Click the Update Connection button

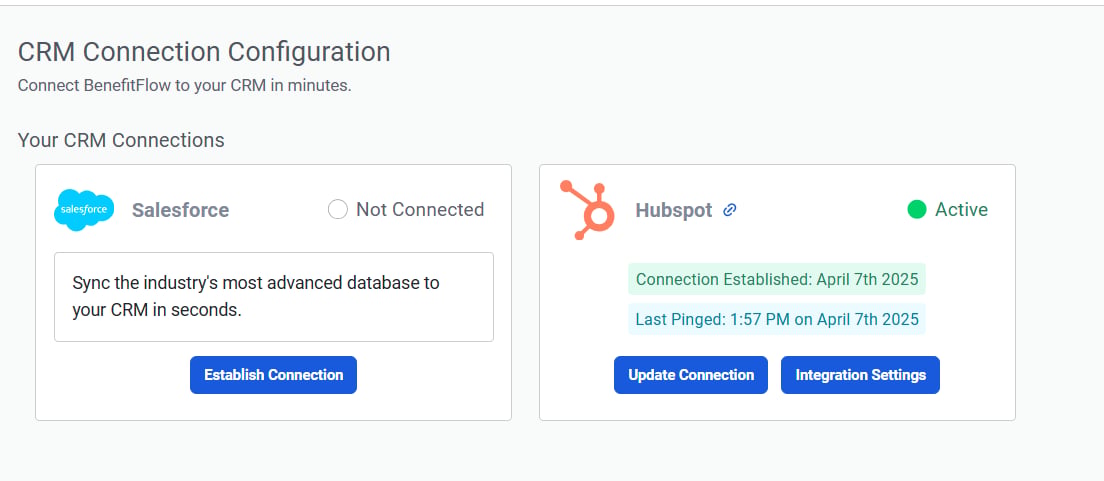[691, 375]
